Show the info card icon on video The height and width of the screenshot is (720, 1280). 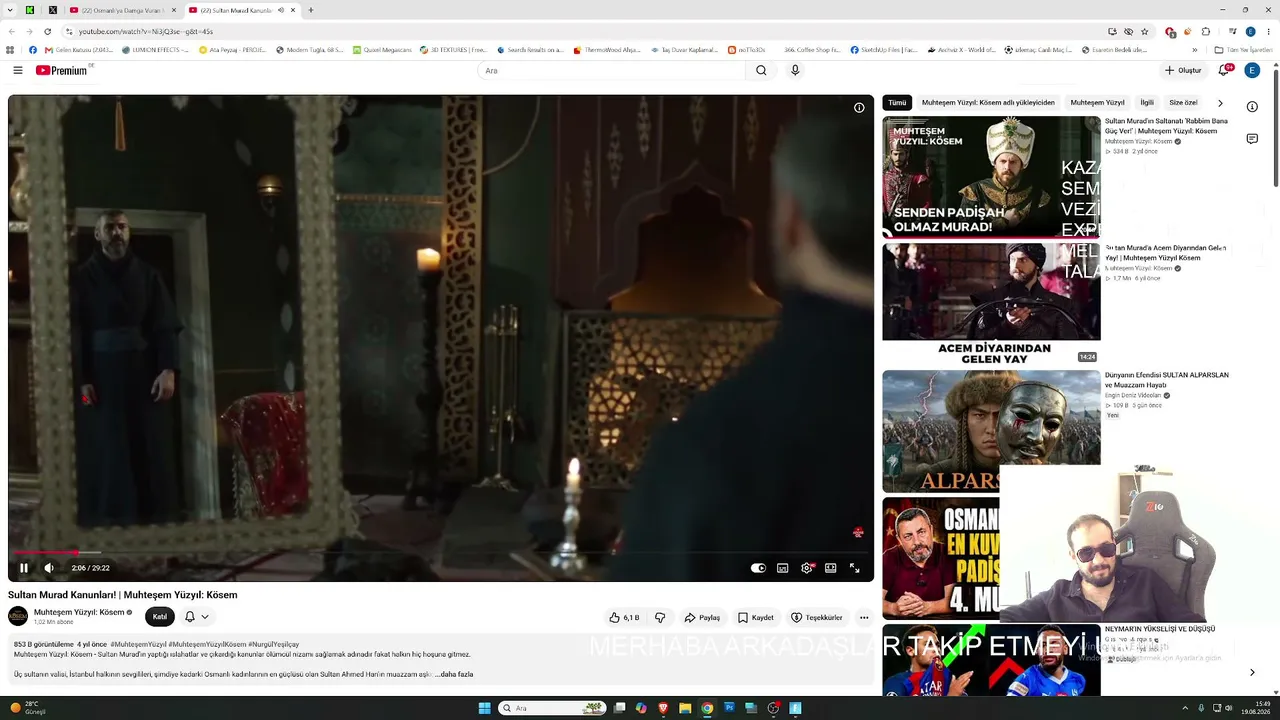[859, 108]
